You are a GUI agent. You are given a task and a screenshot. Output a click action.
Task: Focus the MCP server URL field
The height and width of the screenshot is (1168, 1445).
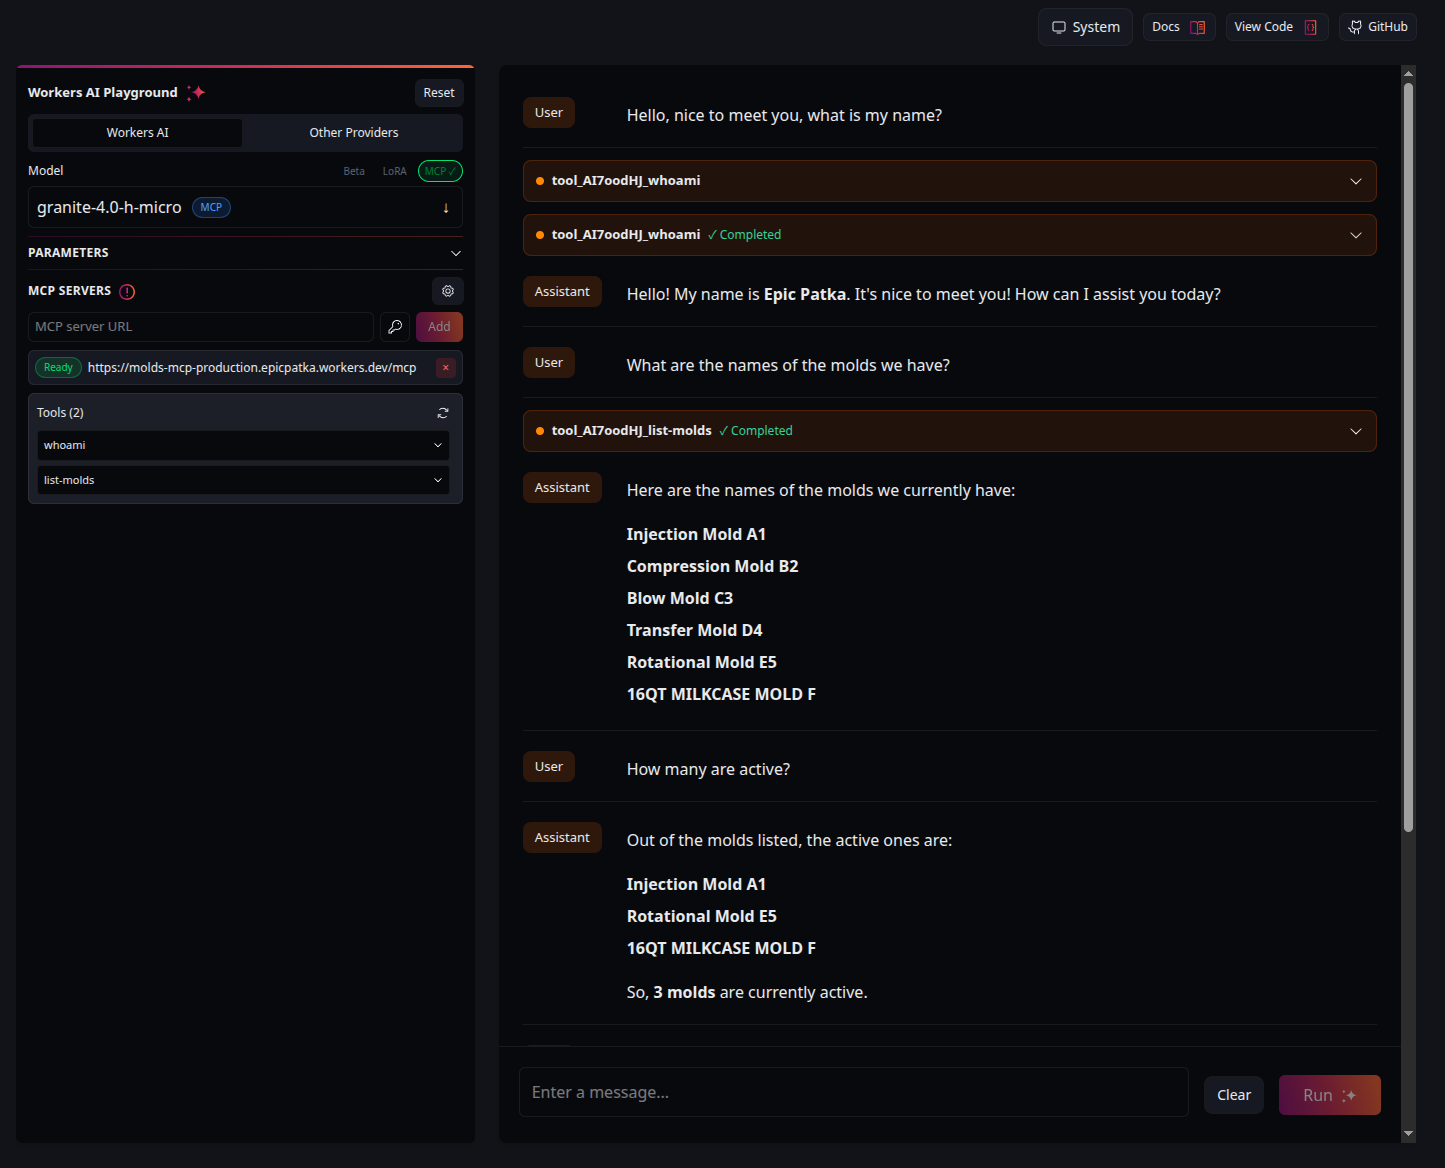point(201,327)
